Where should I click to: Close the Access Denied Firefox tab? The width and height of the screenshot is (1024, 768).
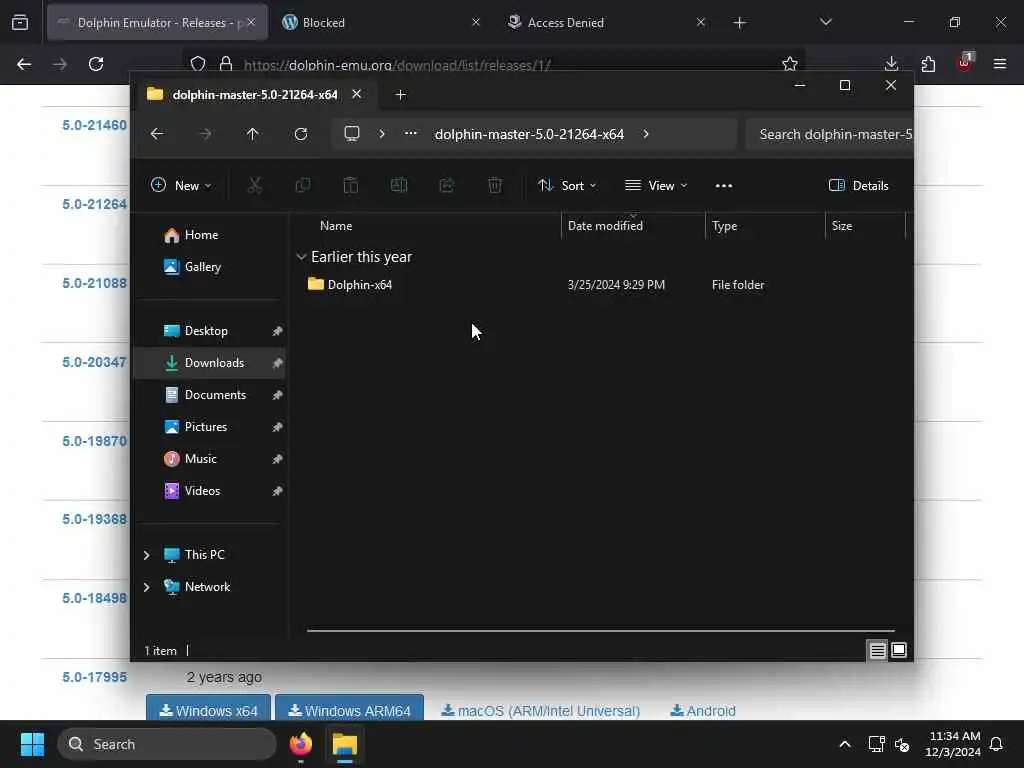pyautogui.click(x=700, y=22)
